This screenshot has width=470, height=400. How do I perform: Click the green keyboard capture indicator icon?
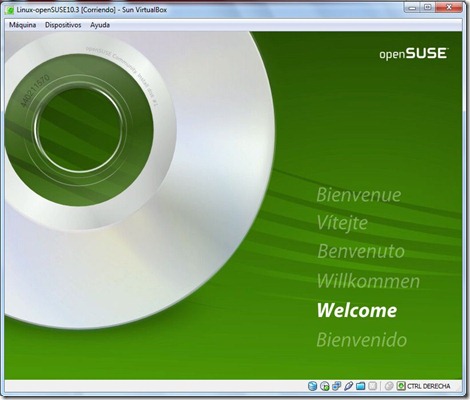tap(401, 386)
